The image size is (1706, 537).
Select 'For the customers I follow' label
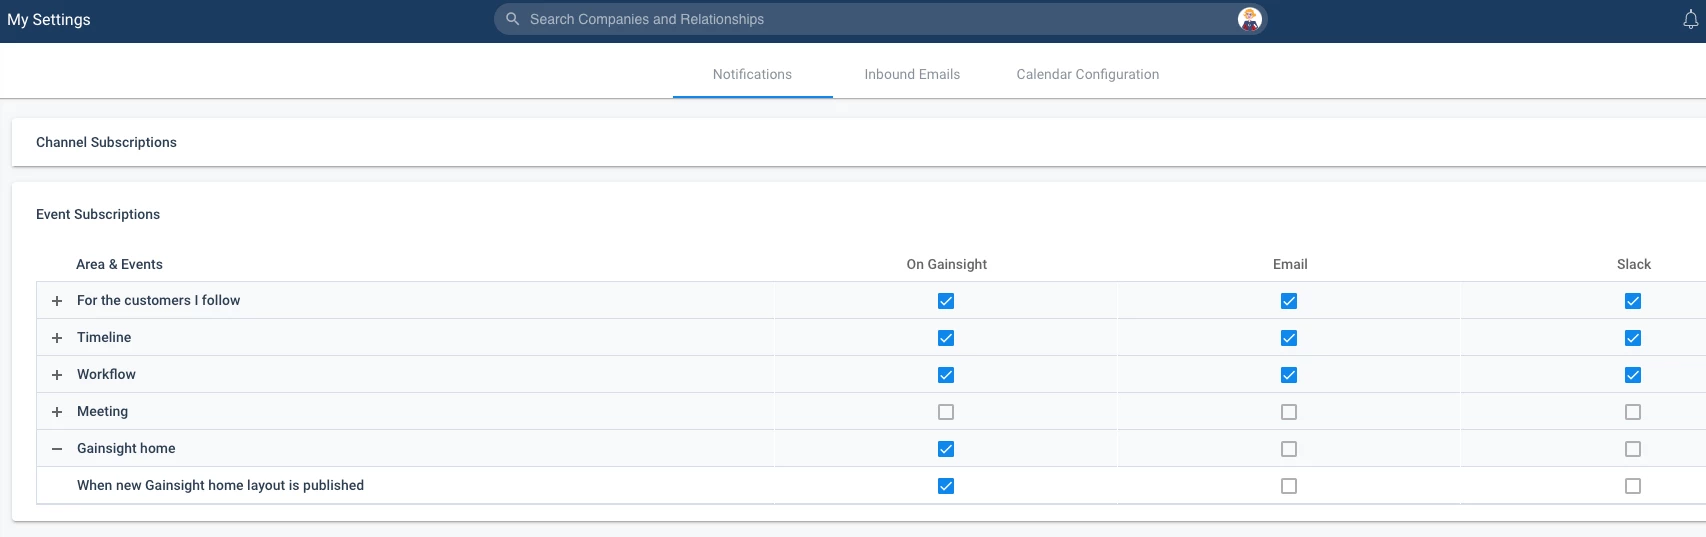click(158, 300)
